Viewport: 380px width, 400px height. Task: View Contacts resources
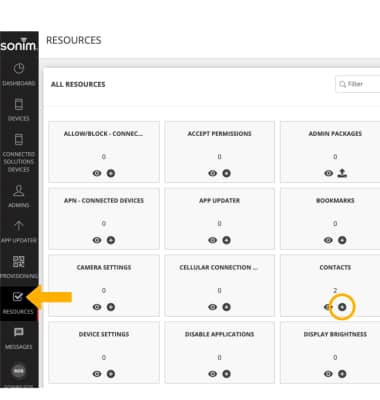(328, 307)
